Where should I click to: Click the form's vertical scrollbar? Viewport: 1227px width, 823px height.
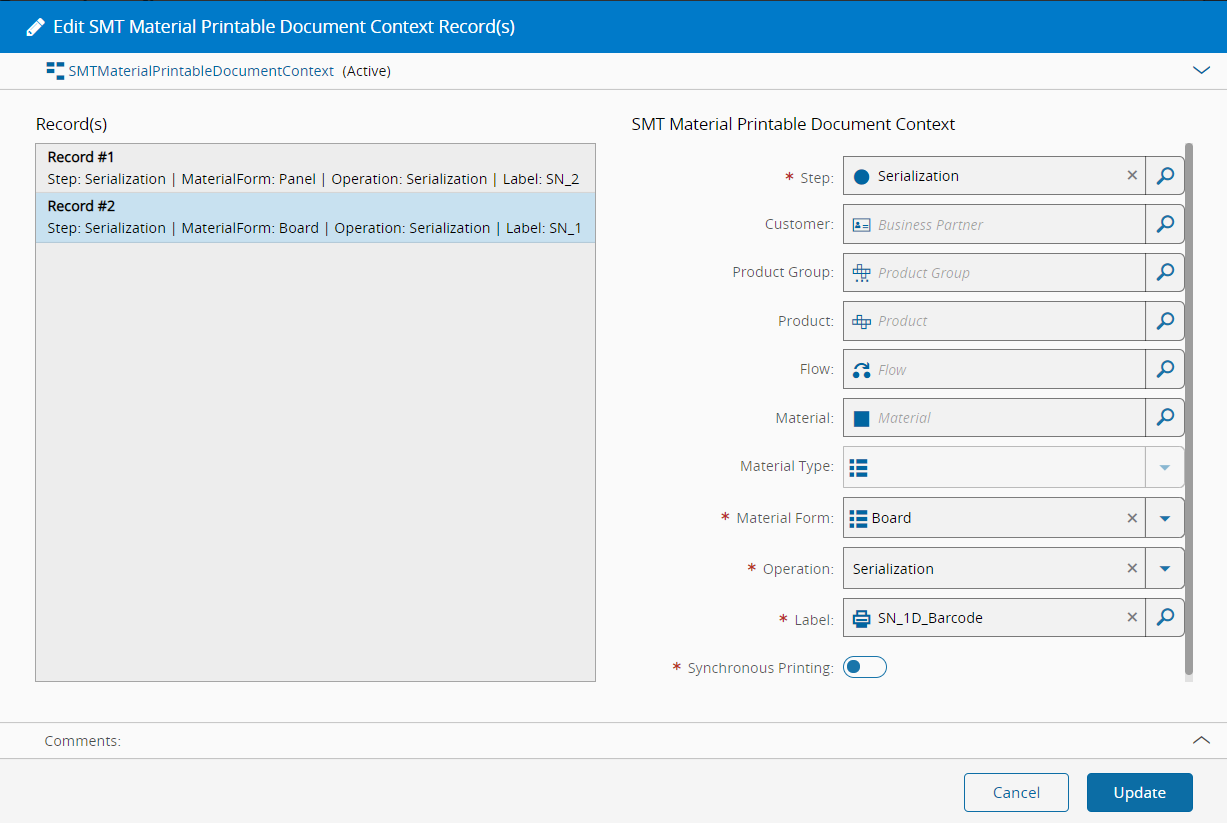(x=1188, y=400)
